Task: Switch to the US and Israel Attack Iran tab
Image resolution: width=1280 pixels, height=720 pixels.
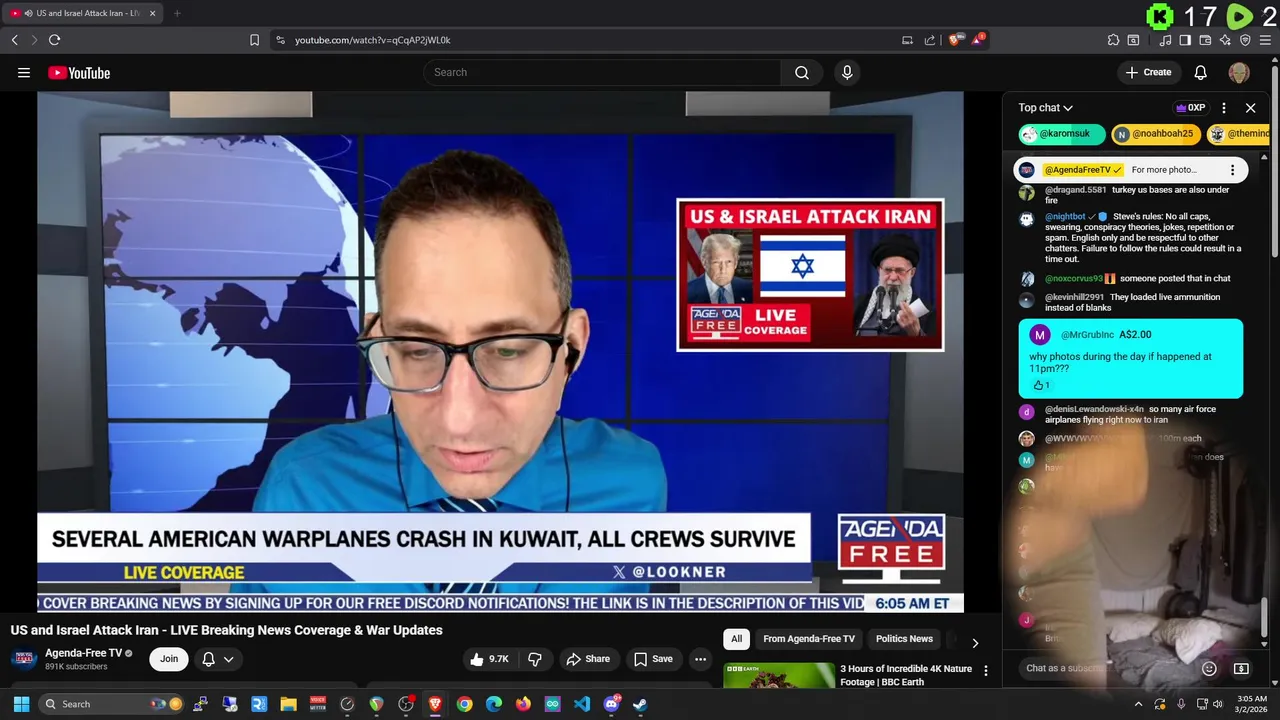Action: click(84, 13)
